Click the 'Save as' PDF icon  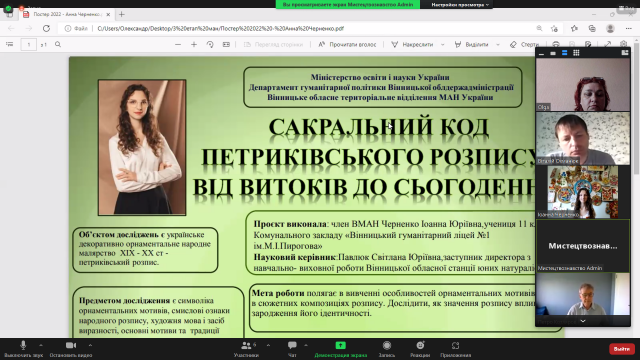[588, 44]
